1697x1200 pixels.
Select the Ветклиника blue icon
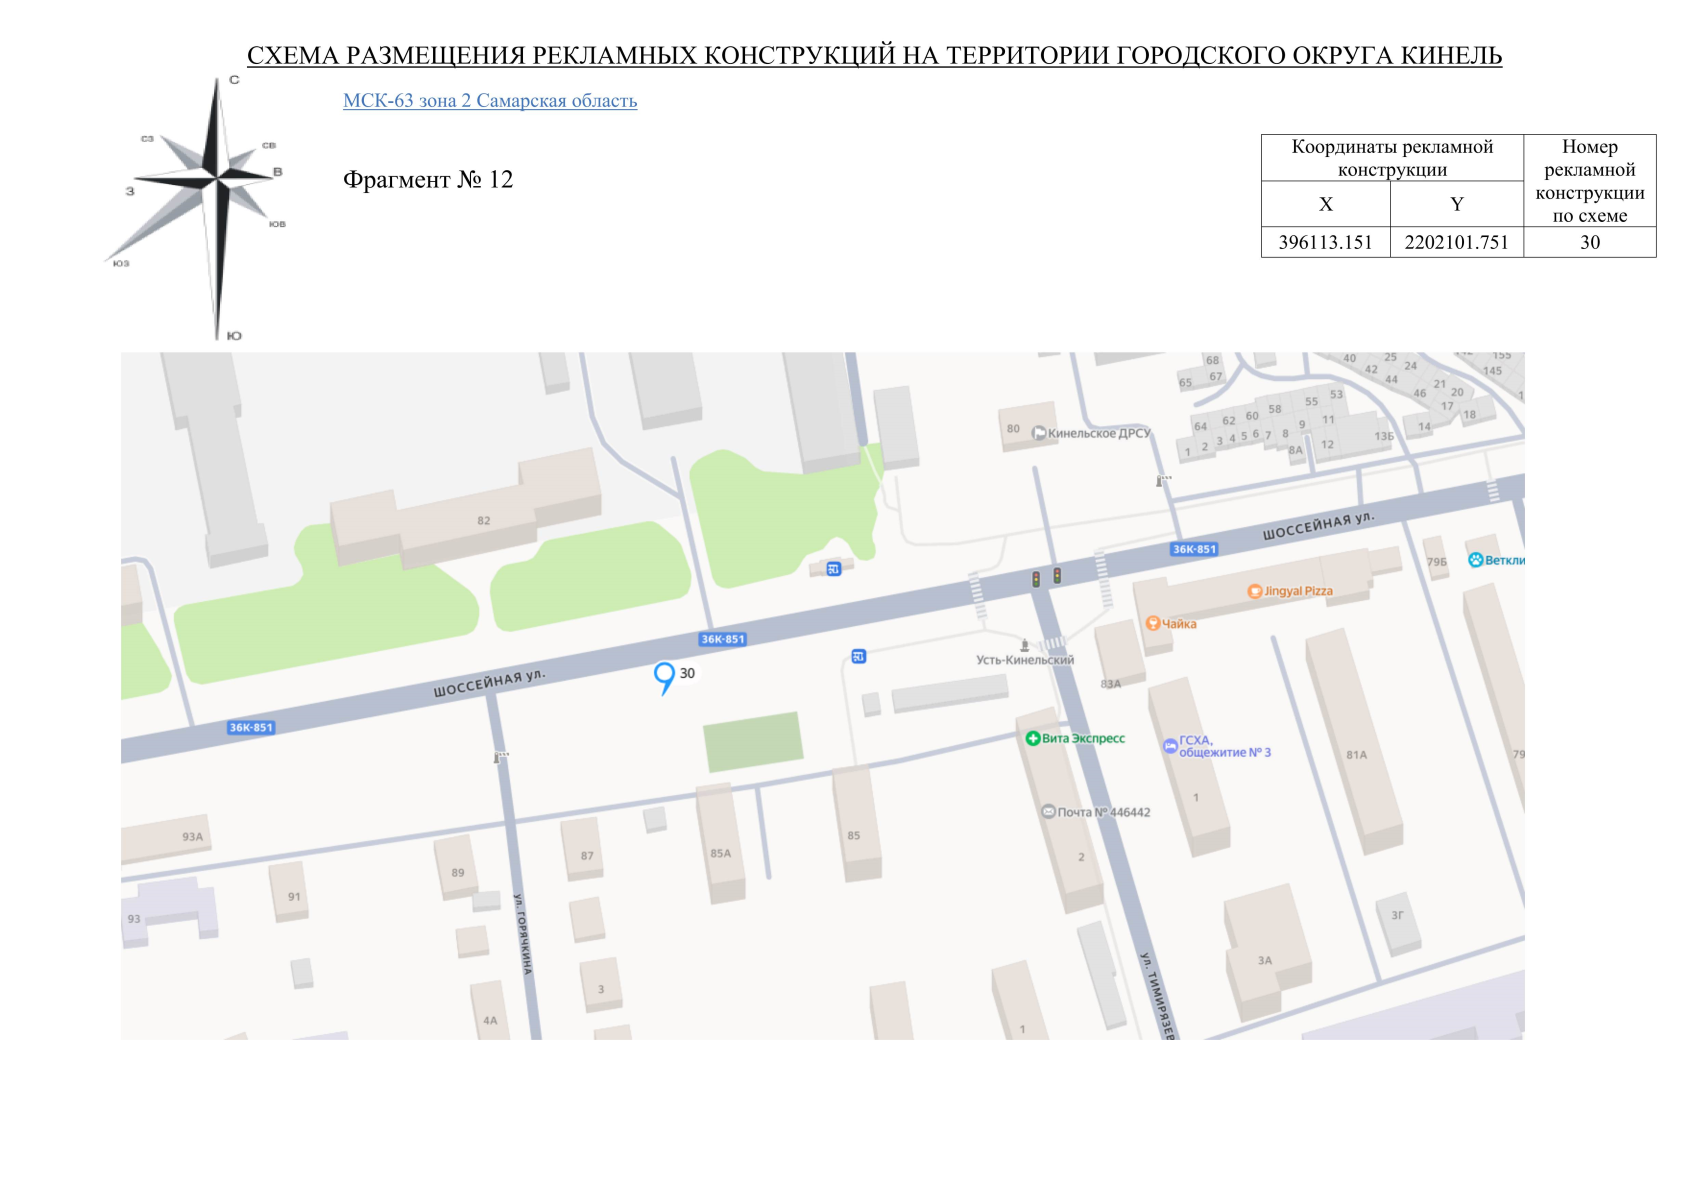click(1475, 560)
